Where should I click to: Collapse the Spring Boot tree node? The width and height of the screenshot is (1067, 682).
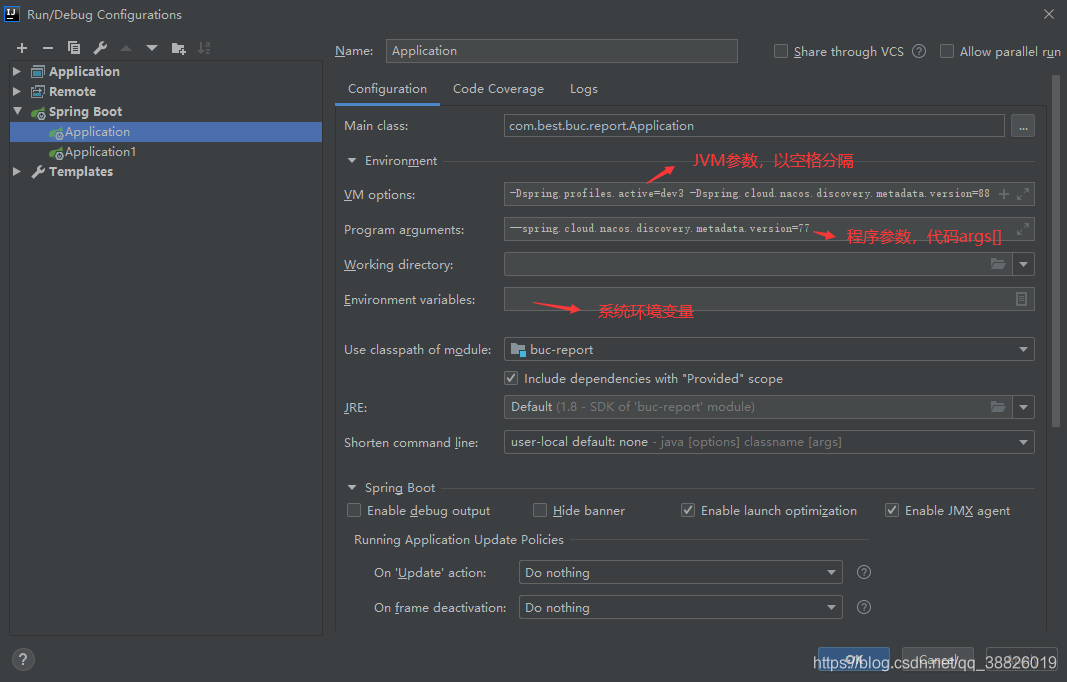[17, 111]
